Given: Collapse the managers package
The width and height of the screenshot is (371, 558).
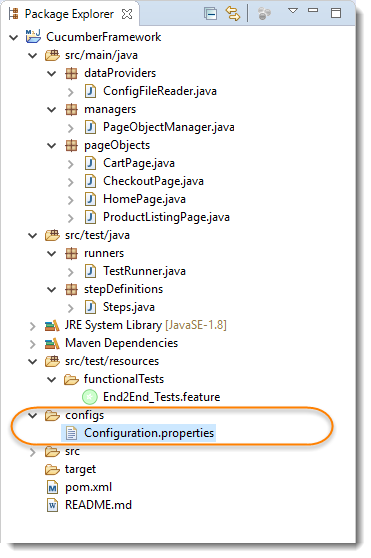Looking at the screenshot, I should click(52, 109).
